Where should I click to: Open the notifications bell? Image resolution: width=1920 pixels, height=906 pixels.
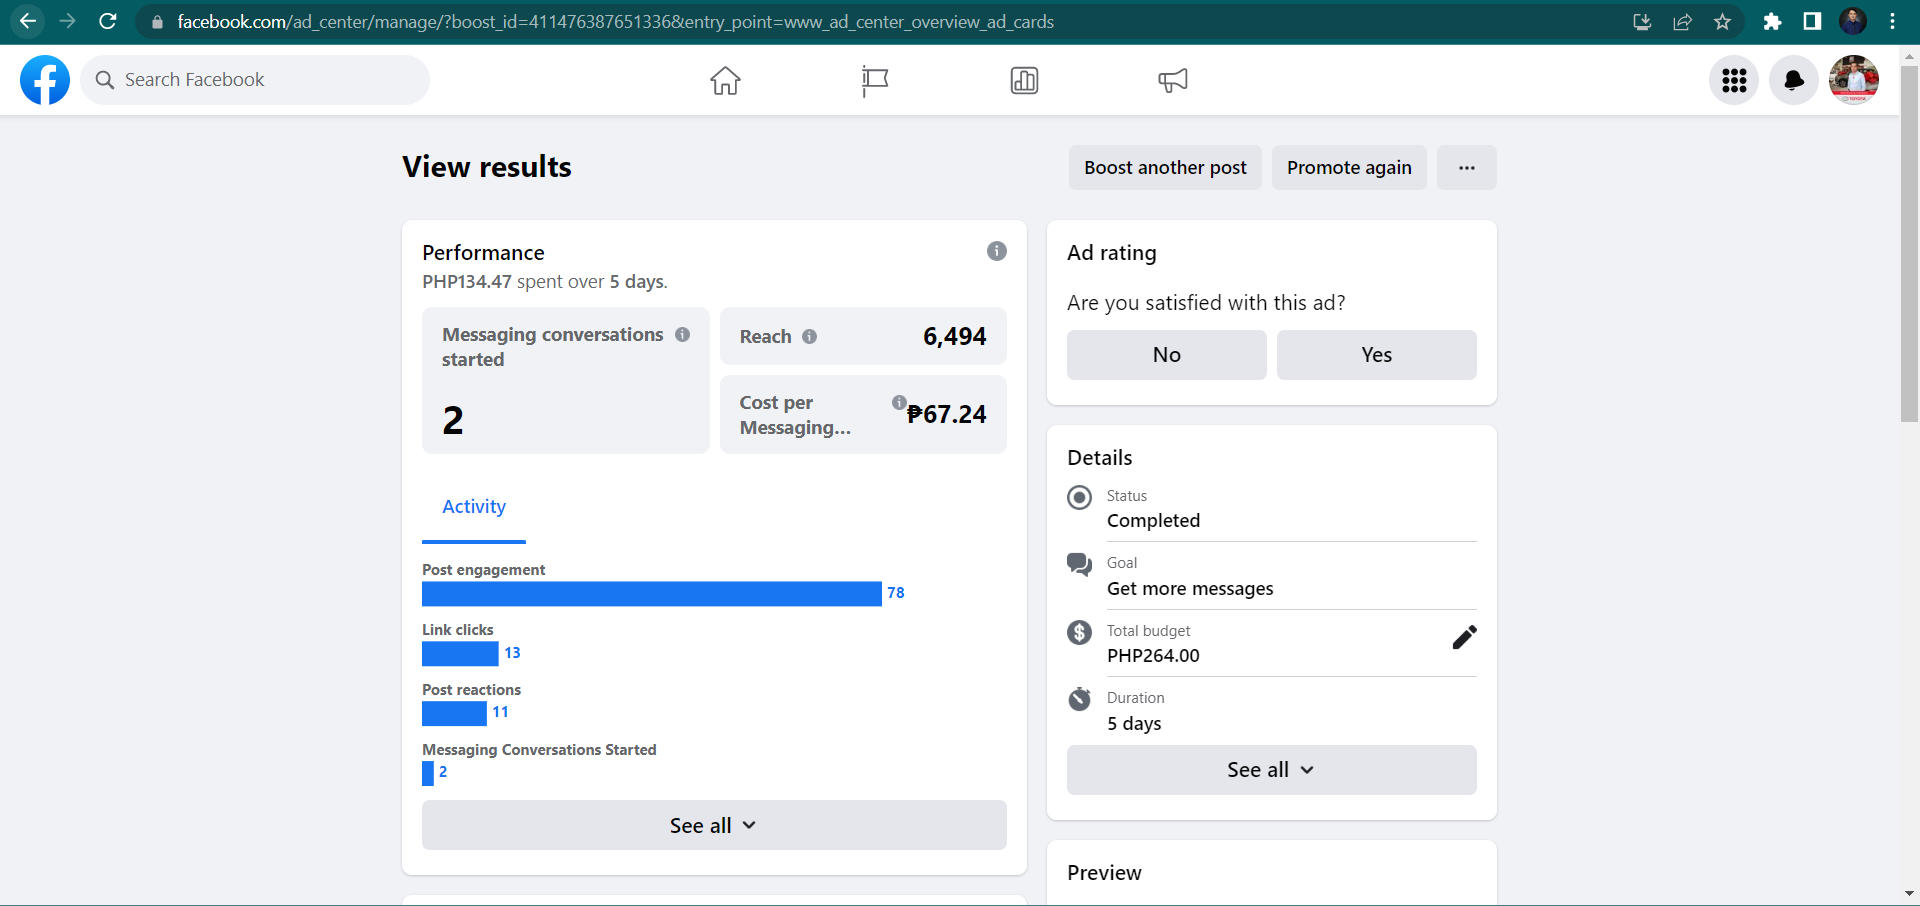pyautogui.click(x=1794, y=80)
